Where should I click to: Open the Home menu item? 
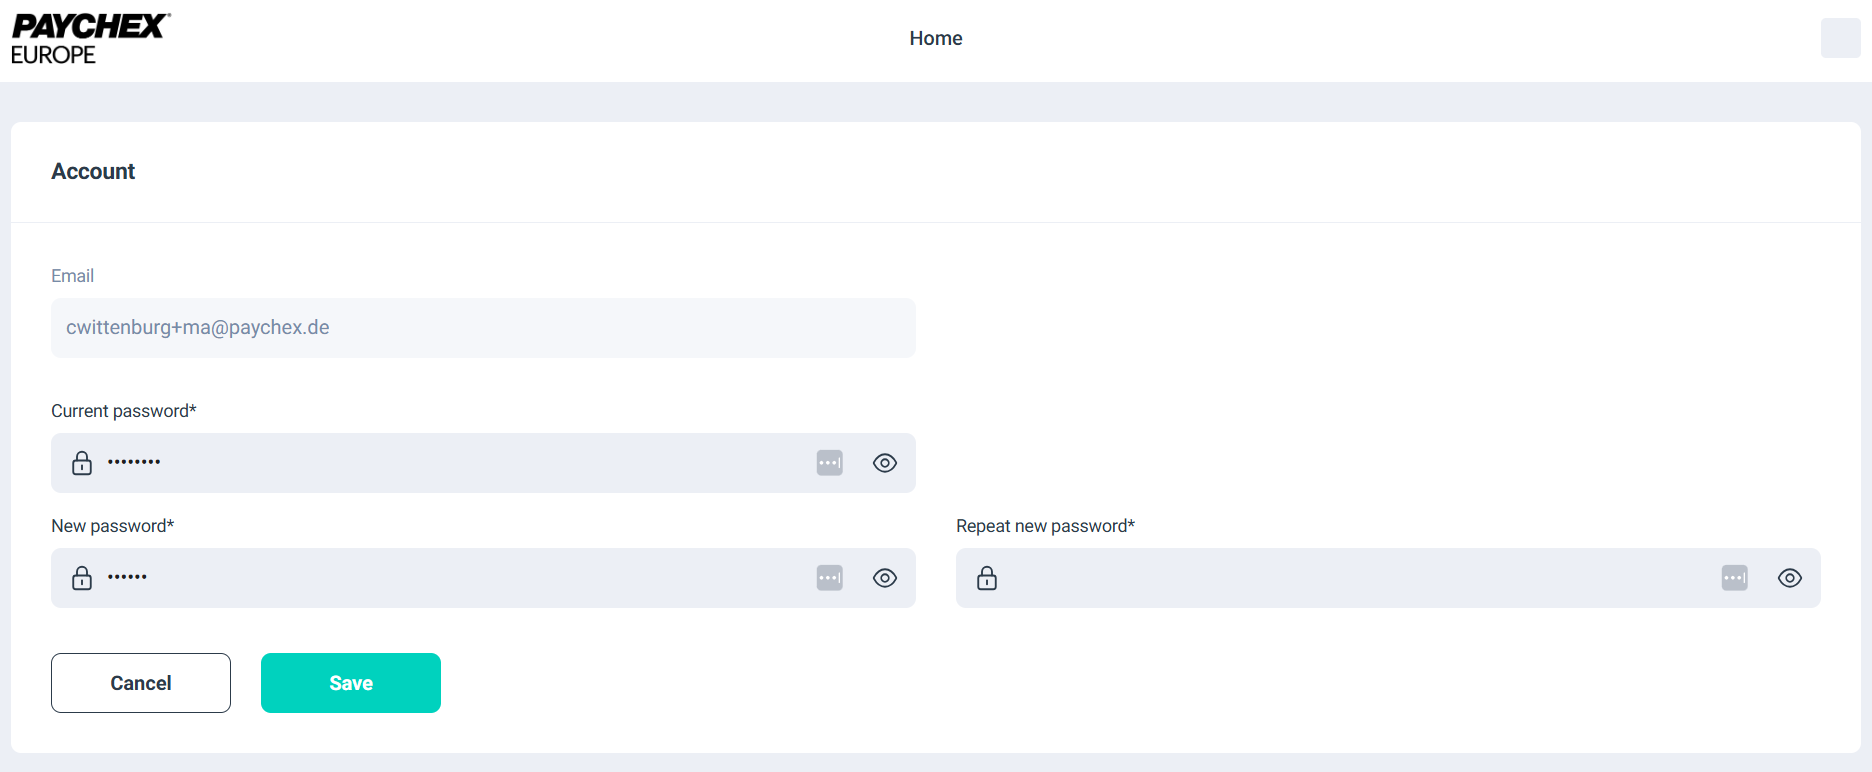pos(935,38)
